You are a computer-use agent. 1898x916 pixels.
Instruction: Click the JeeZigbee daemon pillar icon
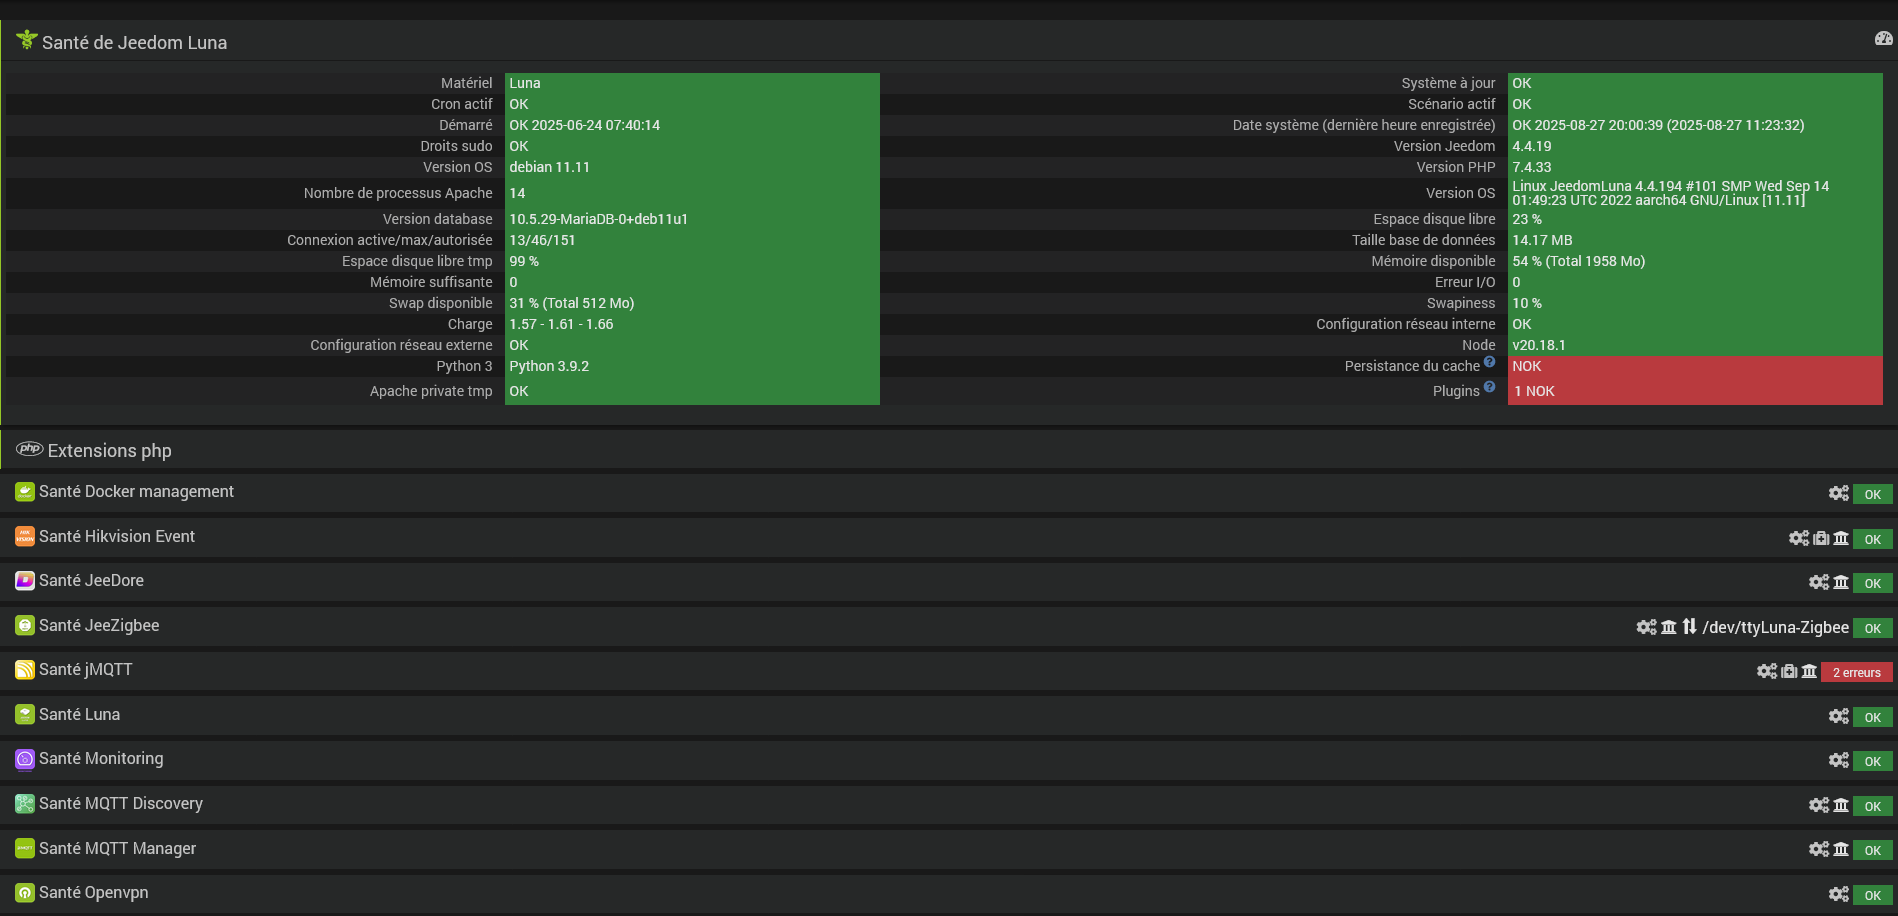coord(1669,627)
